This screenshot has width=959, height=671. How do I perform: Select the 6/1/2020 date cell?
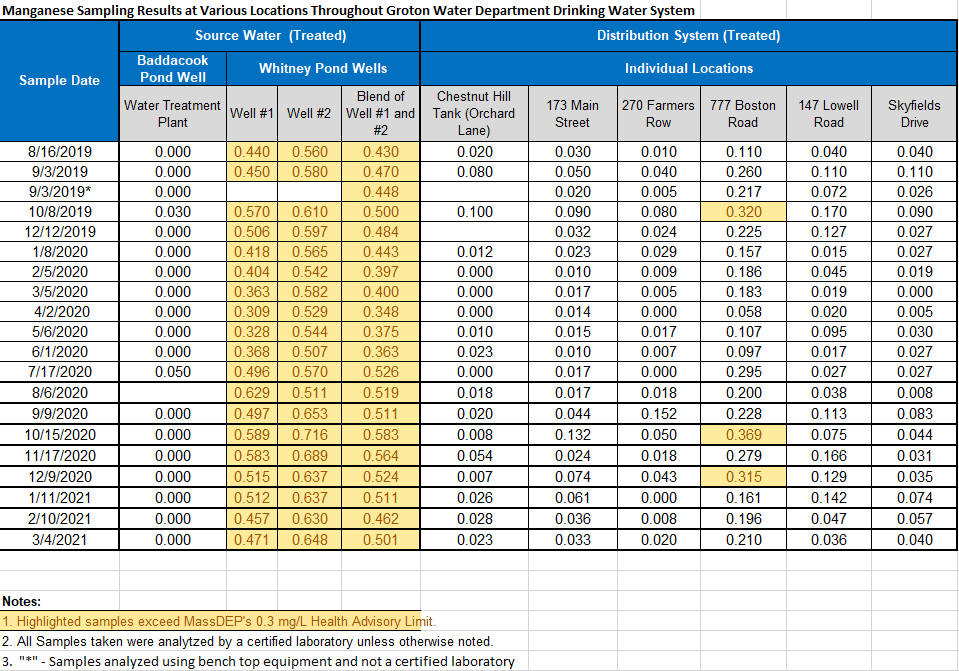(59, 352)
